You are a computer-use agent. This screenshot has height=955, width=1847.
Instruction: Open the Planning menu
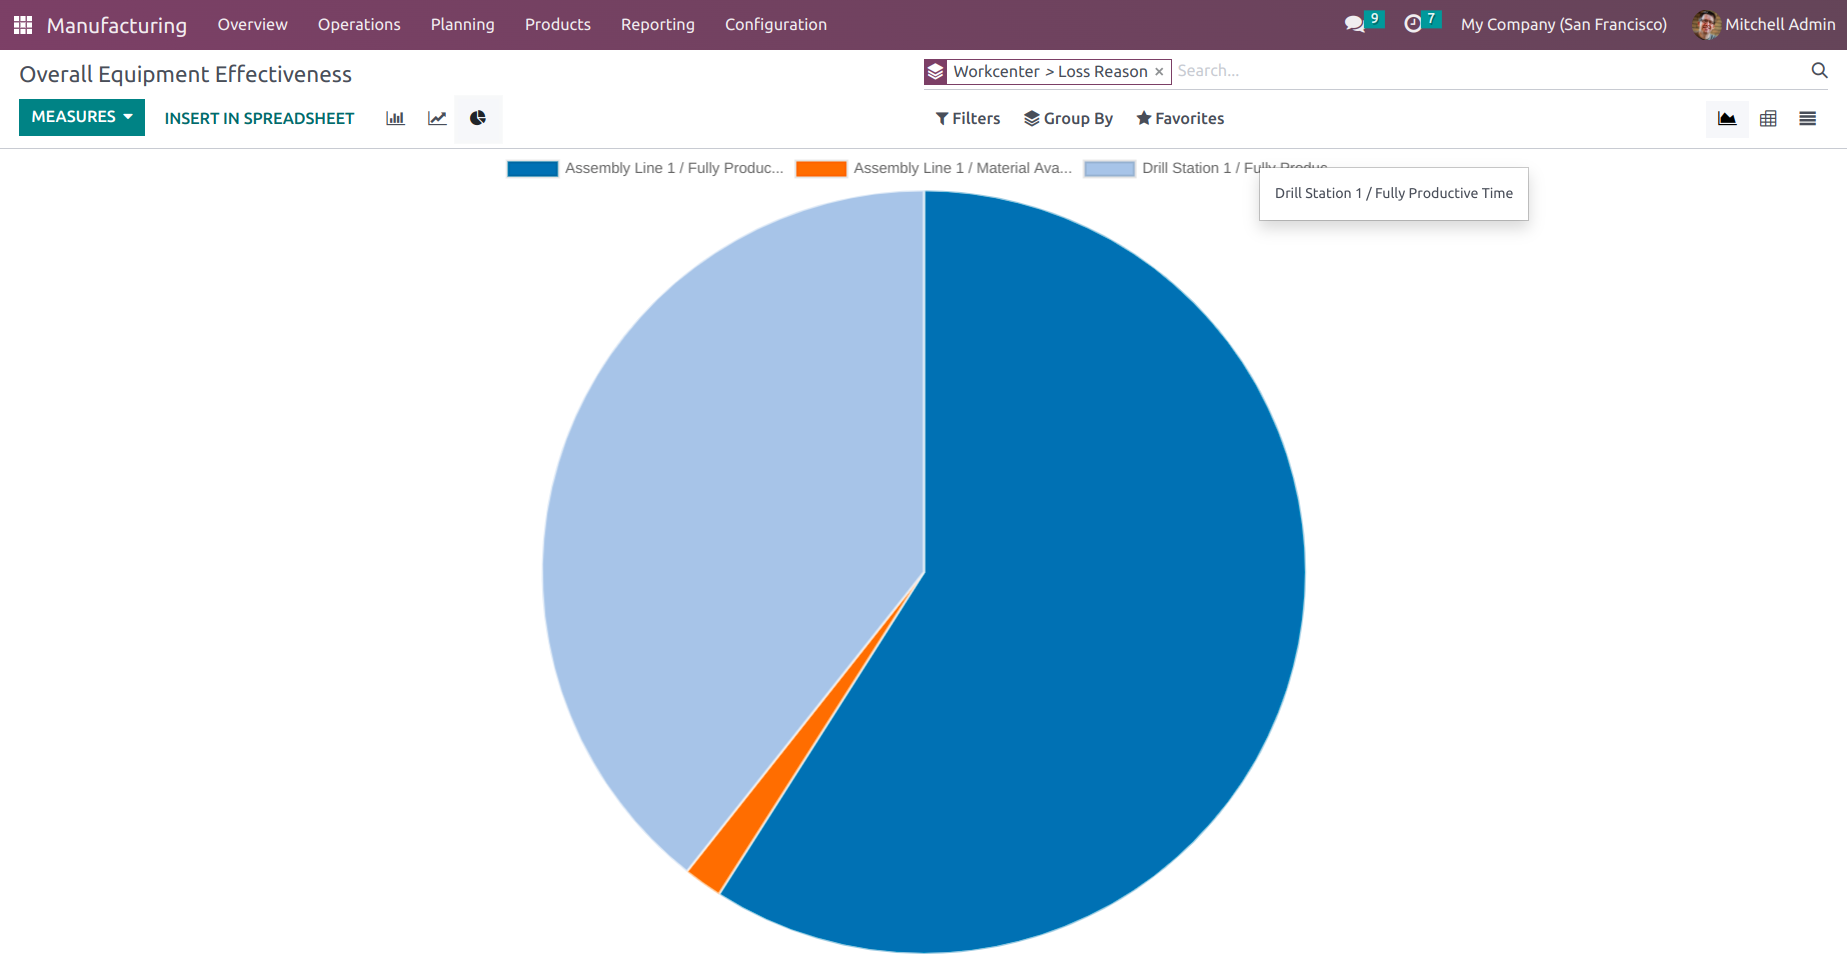(462, 24)
